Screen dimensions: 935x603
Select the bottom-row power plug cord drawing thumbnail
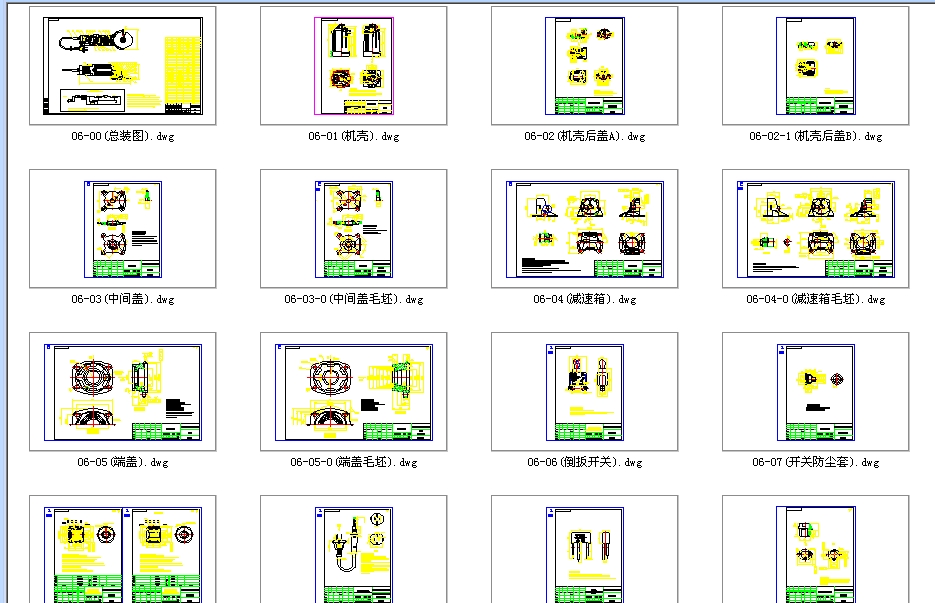click(354, 549)
